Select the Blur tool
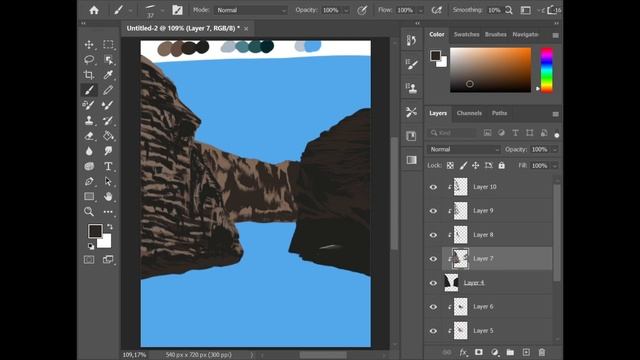This screenshot has width=640, height=360. coord(89,151)
